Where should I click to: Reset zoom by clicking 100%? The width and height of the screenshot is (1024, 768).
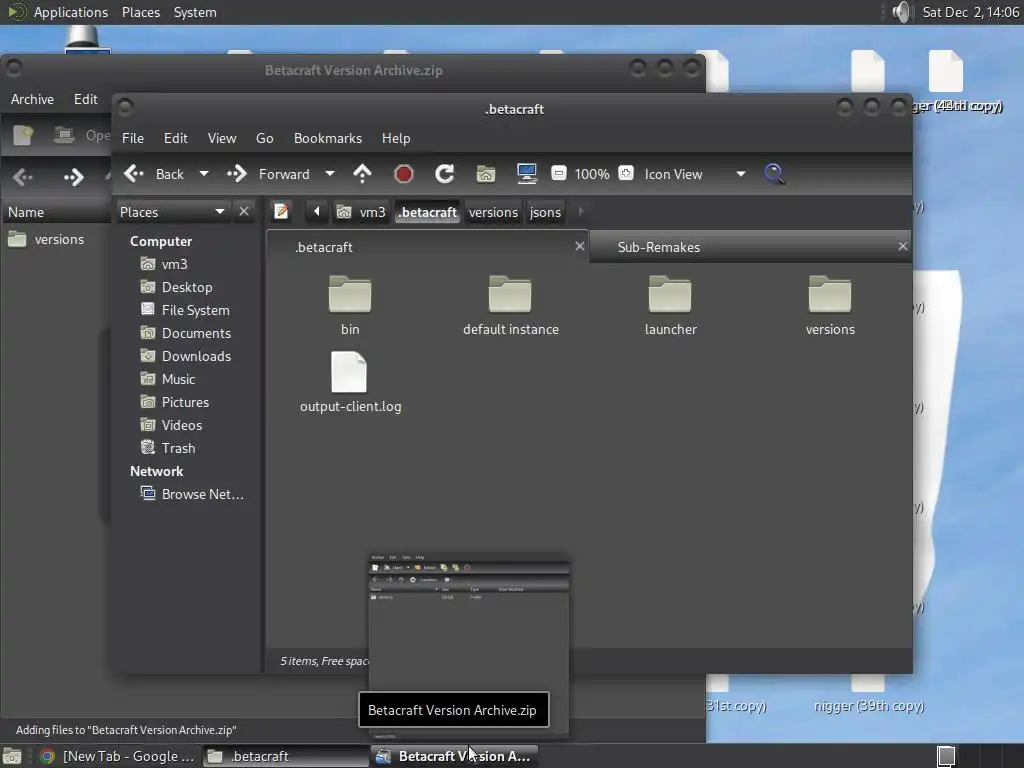[x=592, y=174]
